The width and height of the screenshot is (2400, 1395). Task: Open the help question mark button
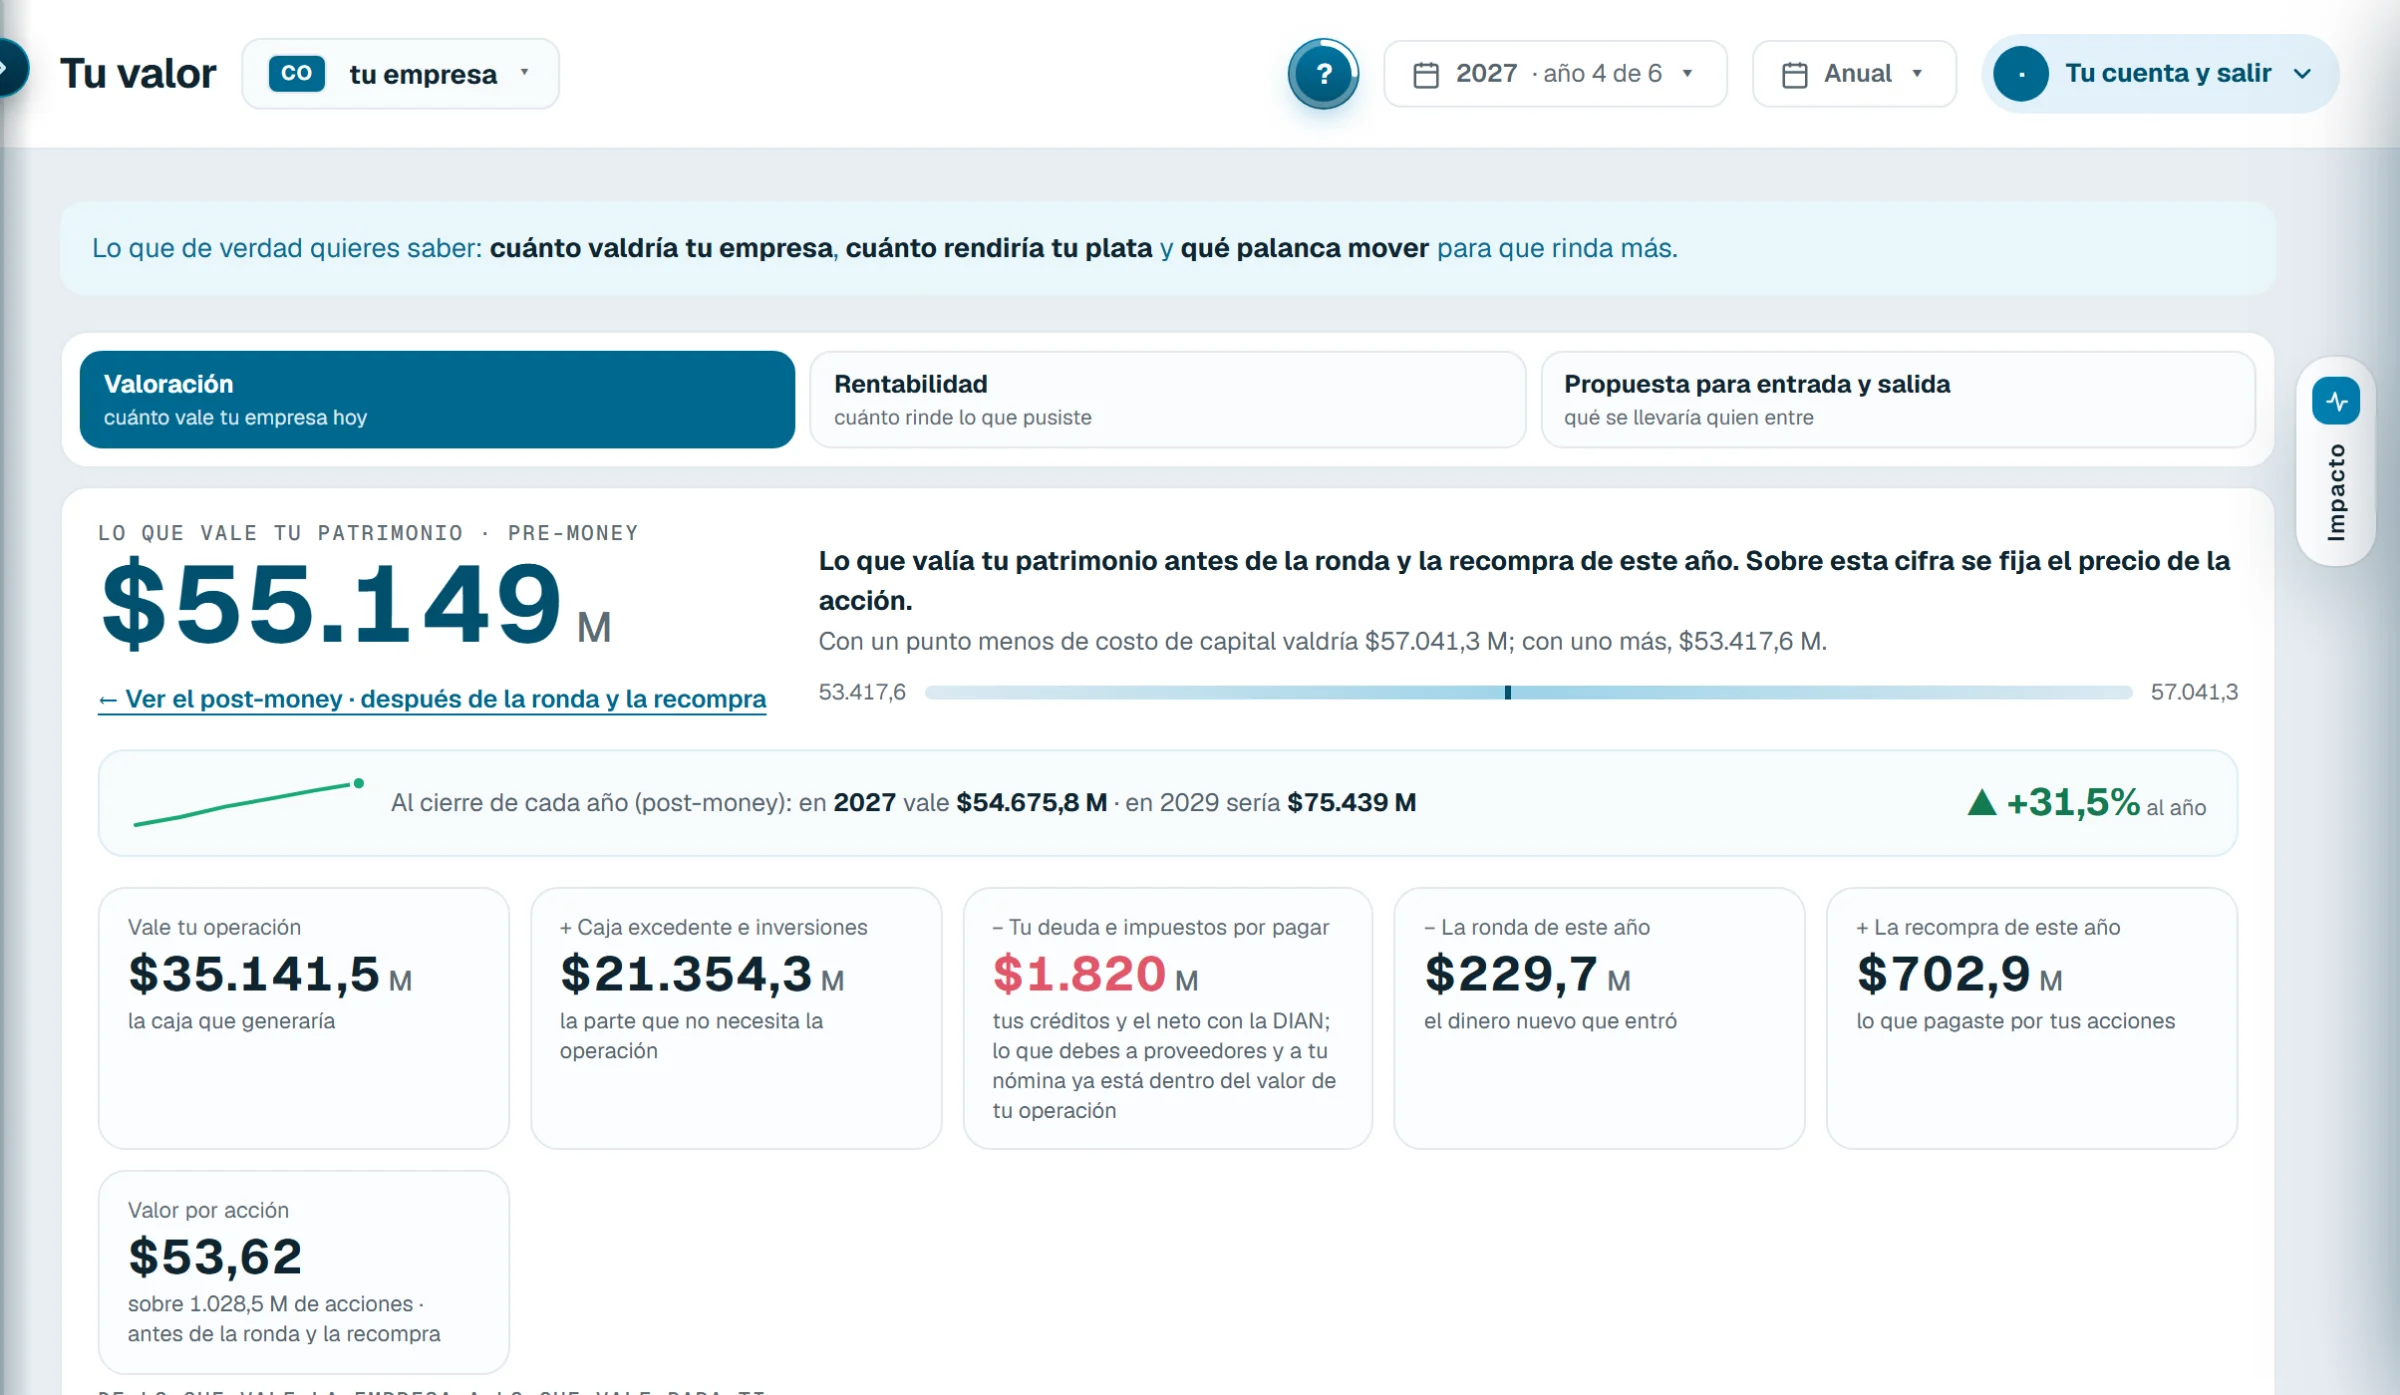point(1323,73)
